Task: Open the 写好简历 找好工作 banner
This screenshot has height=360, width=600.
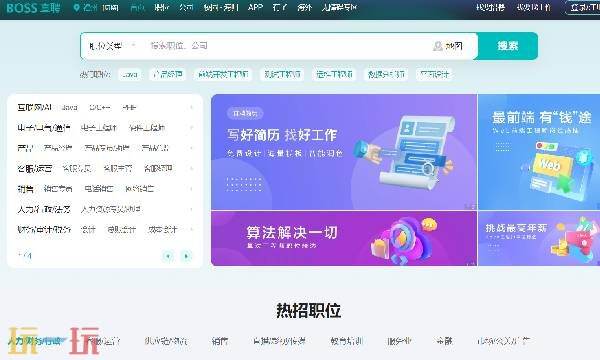Action: pos(344,152)
